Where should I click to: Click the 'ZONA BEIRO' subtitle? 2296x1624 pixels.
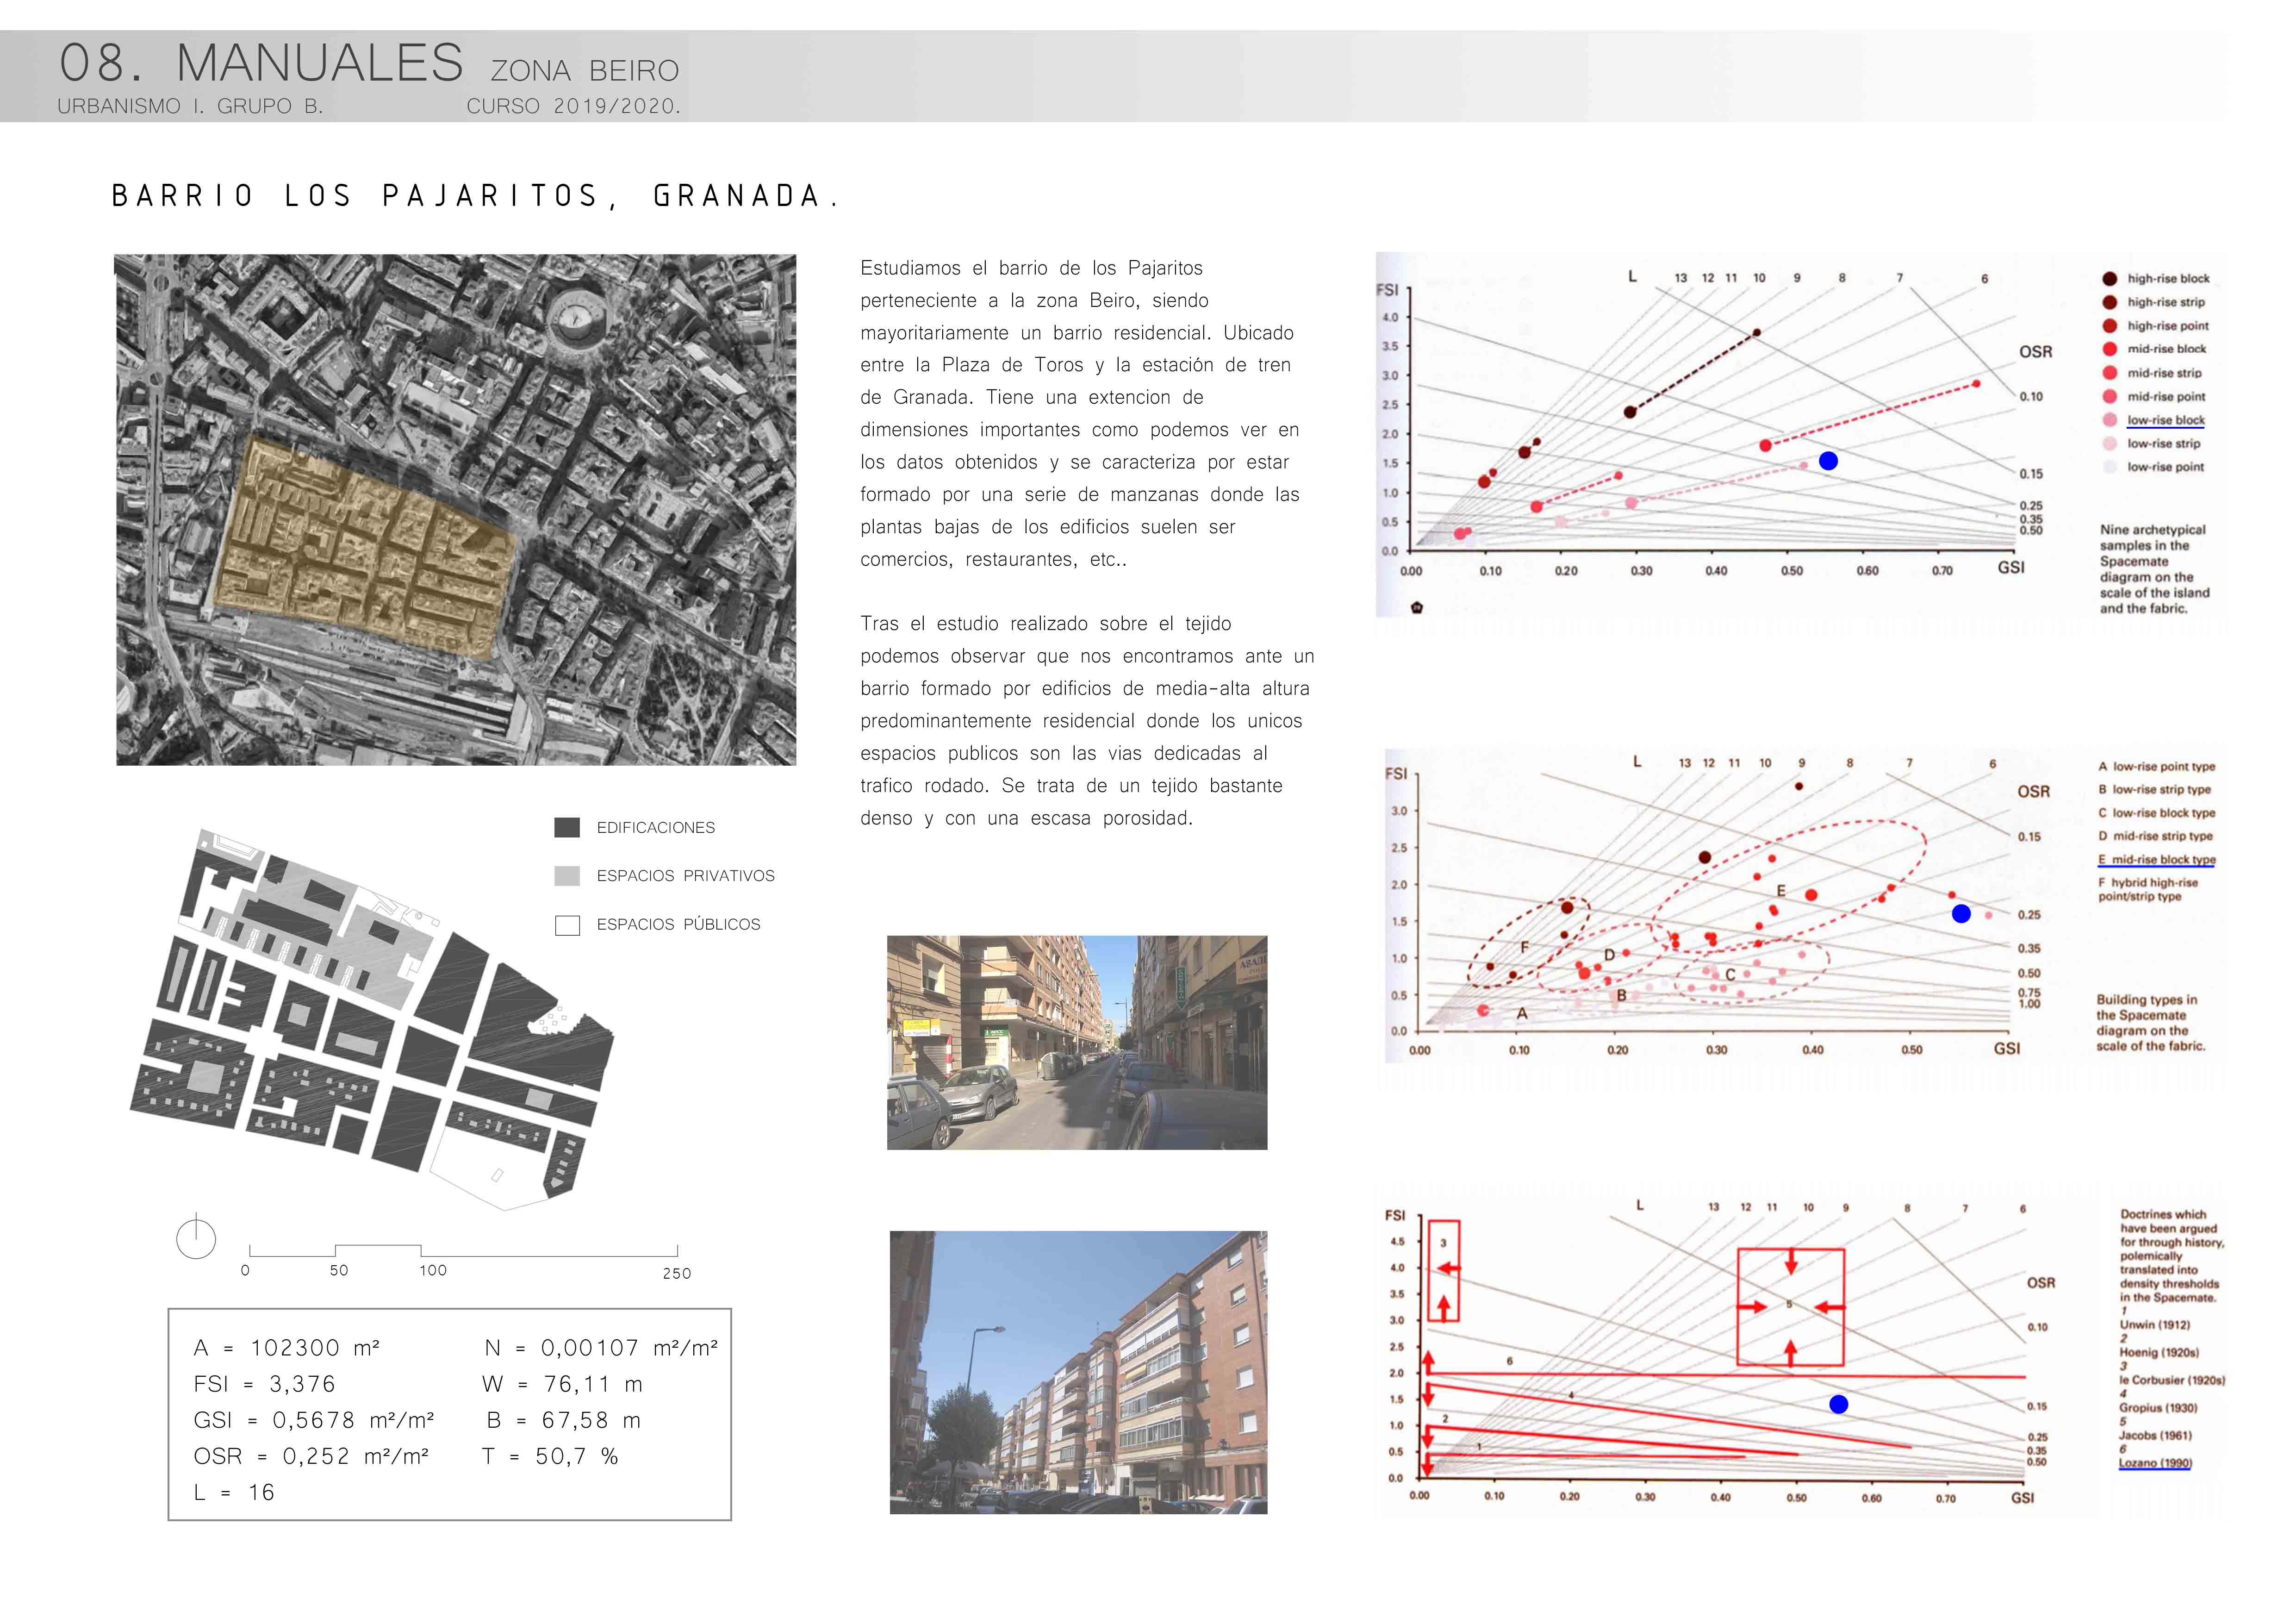click(585, 71)
